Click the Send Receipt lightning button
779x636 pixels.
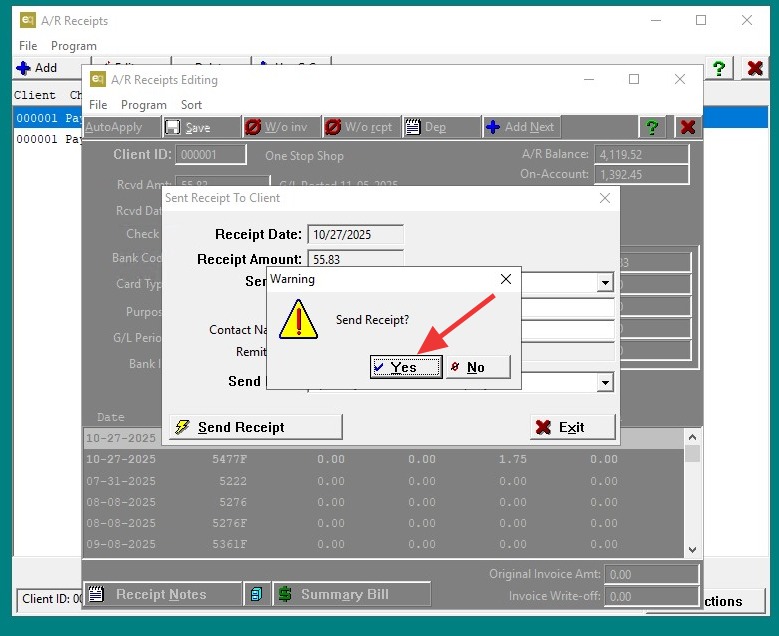click(255, 427)
